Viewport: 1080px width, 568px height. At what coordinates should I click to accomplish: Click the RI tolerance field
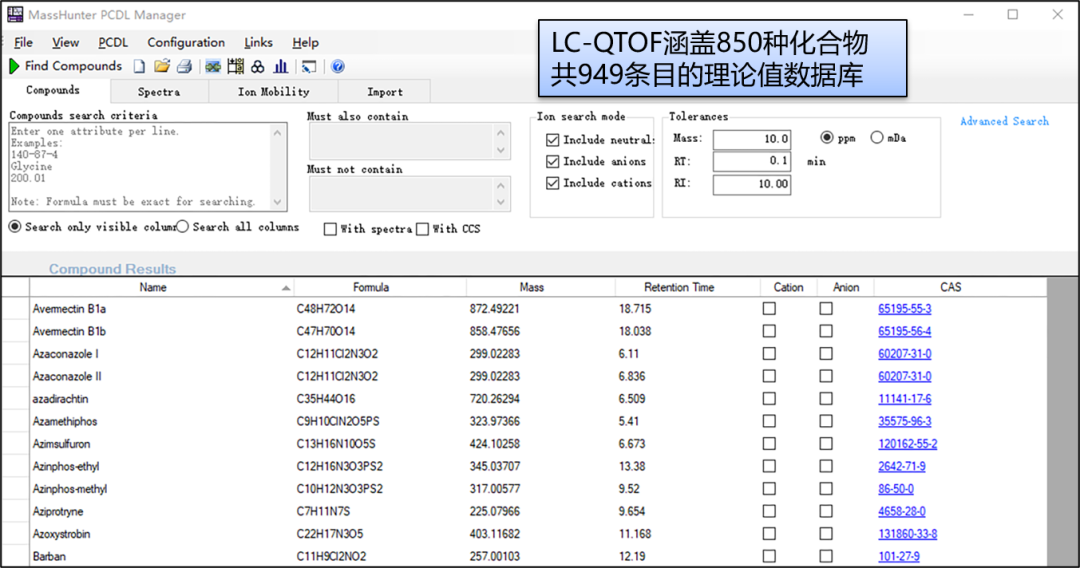pyautogui.click(x=751, y=185)
